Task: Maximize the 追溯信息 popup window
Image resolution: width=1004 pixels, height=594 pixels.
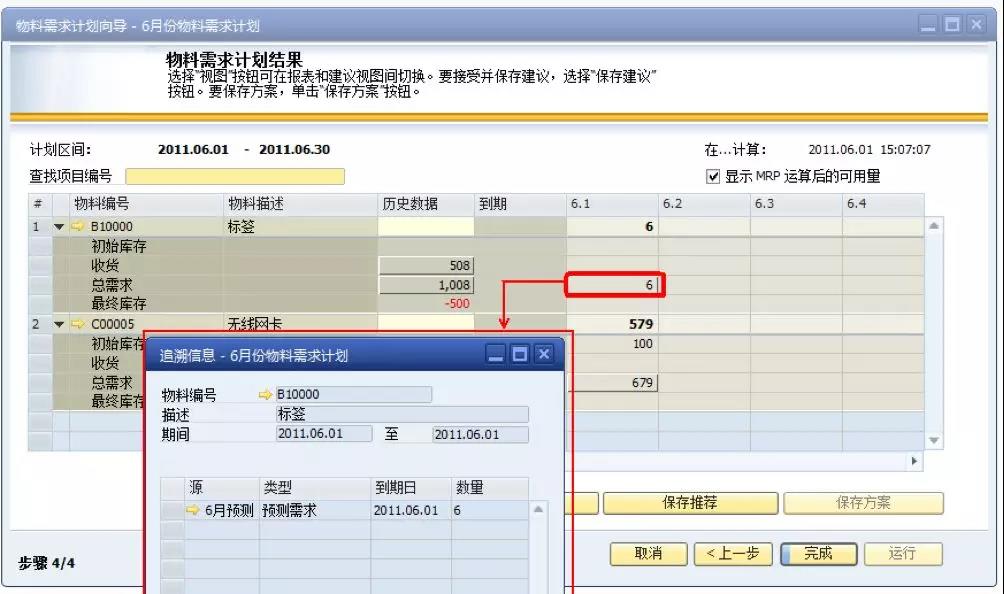Action: pos(520,354)
